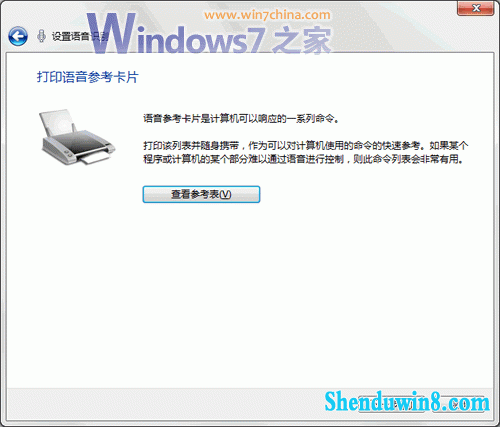Click the 之家 characters in the logo

pos(302,41)
